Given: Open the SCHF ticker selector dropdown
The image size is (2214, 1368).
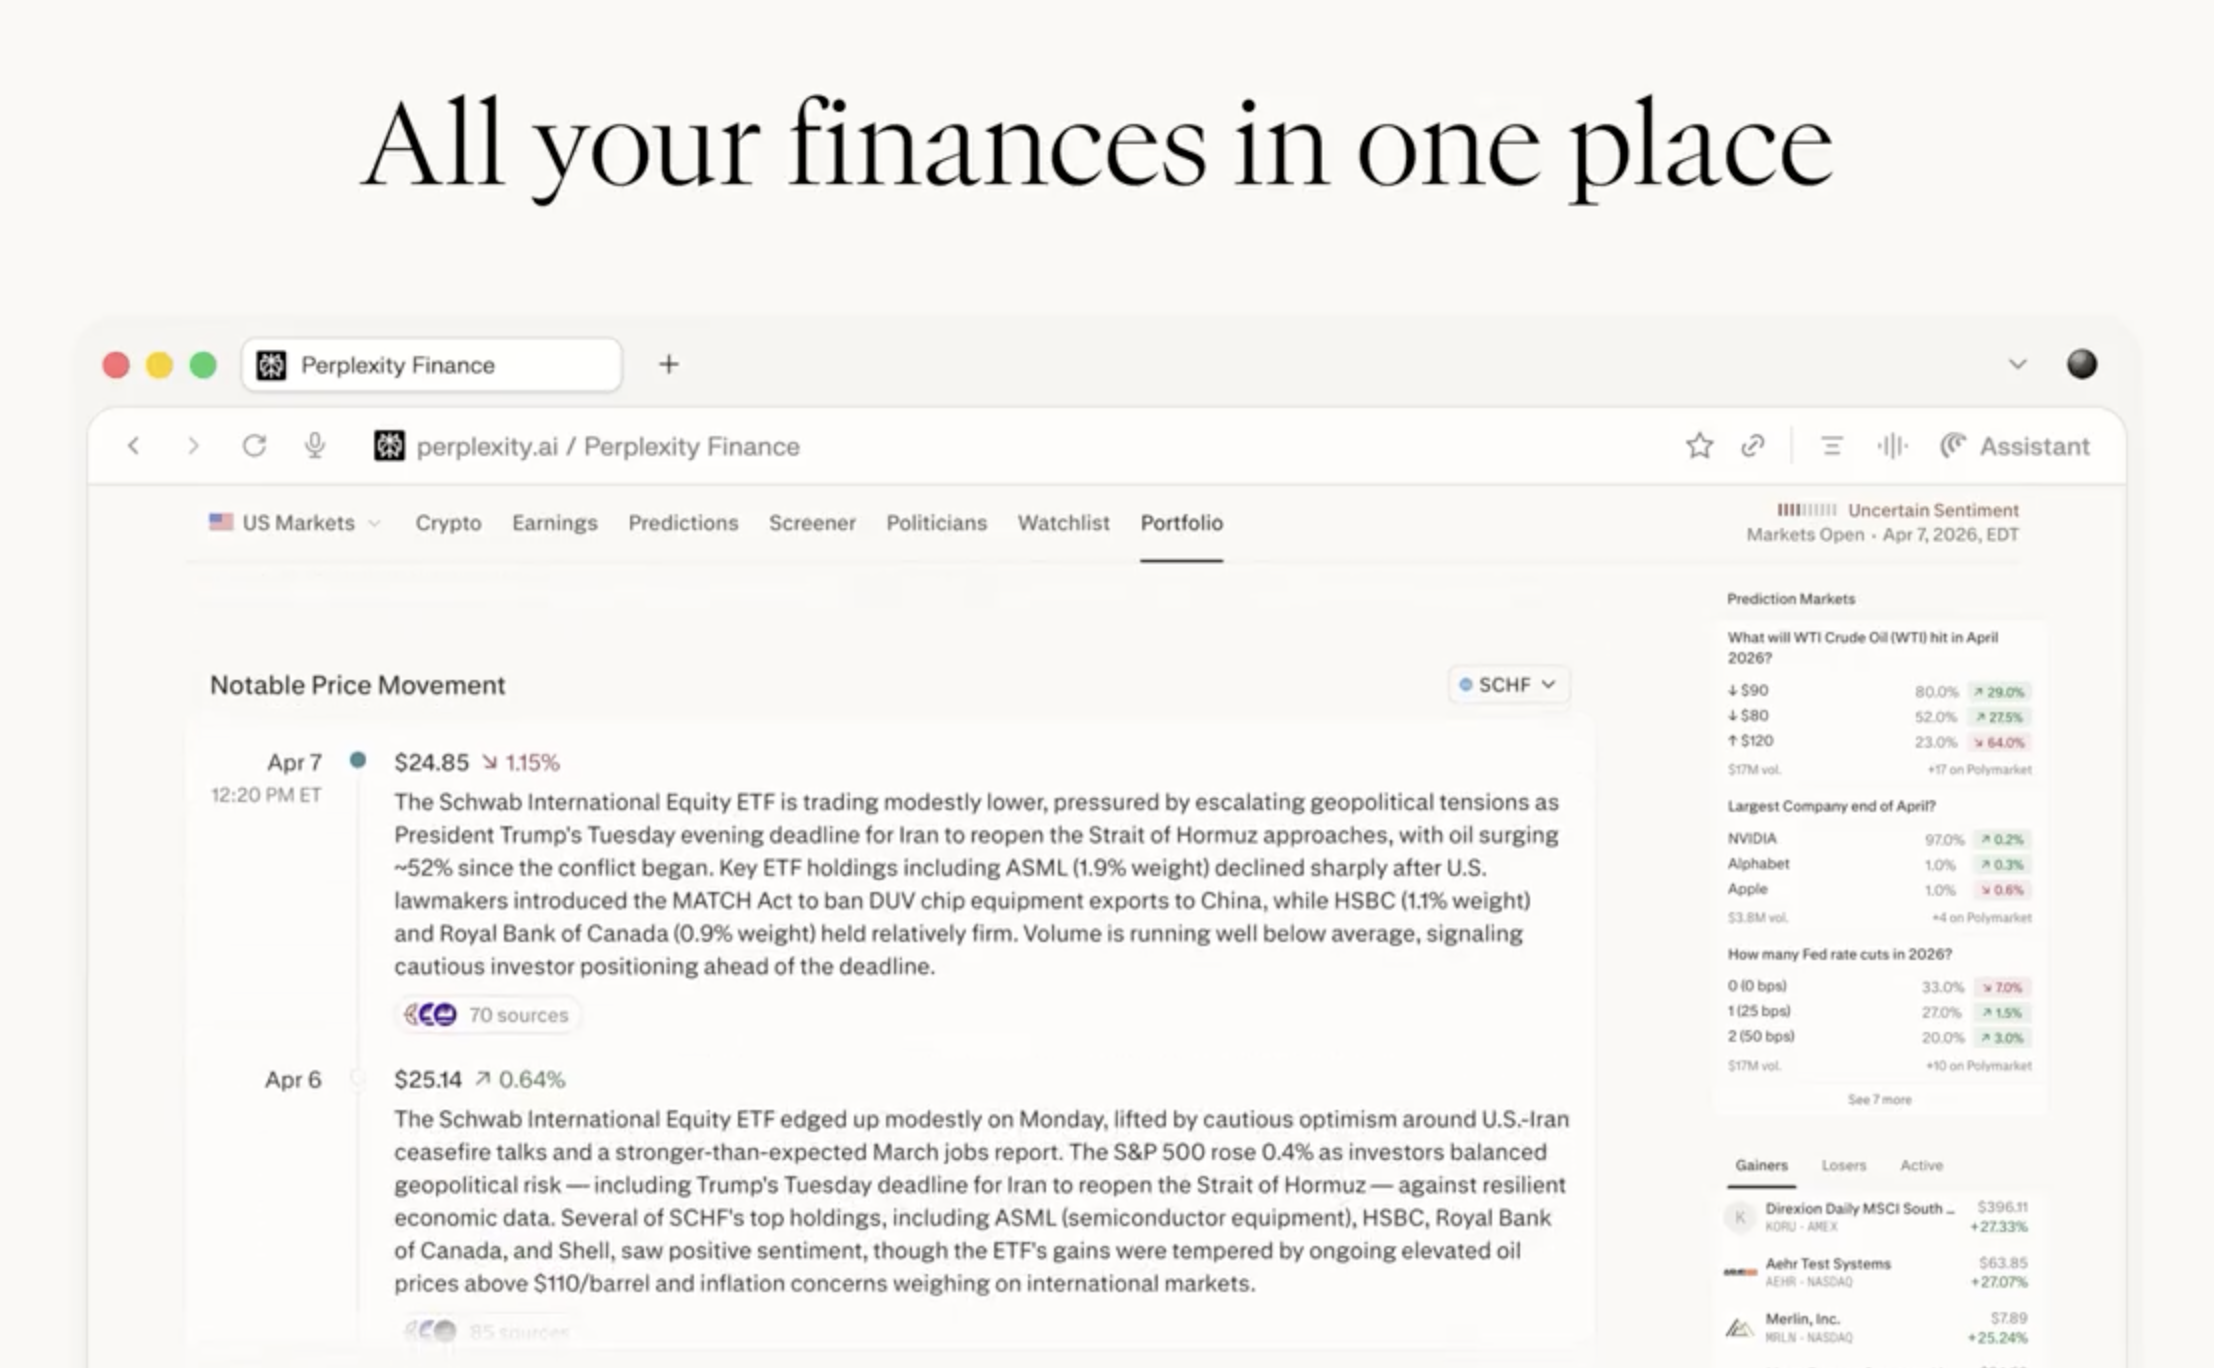Looking at the screenshot, I should pyautogui.click(x=1508, y=685).
